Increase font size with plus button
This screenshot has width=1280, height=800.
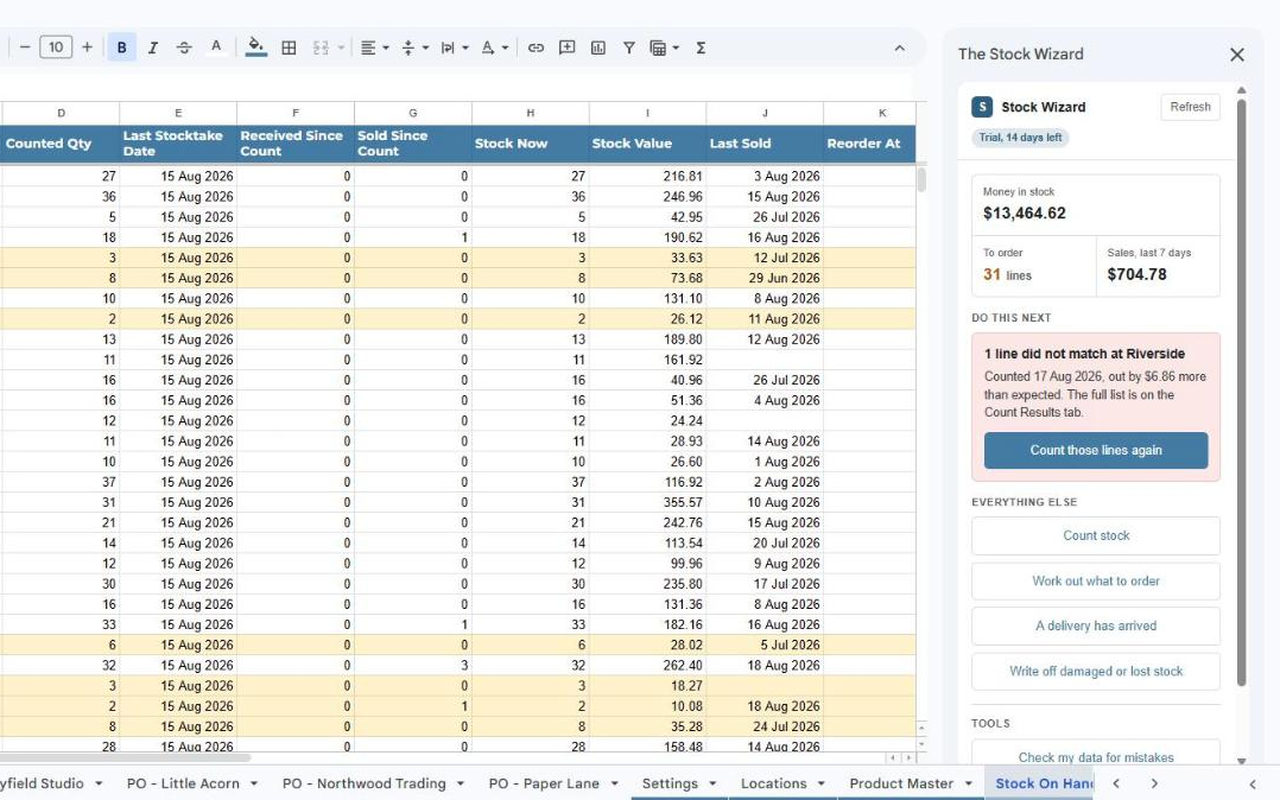pos(87,47)
